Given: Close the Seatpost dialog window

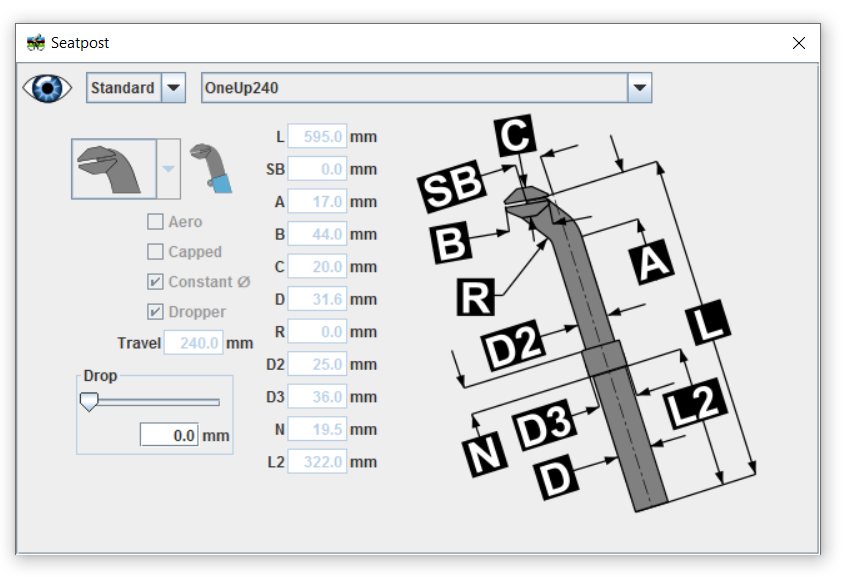Looking at the screenshot, I should point(798,43).
